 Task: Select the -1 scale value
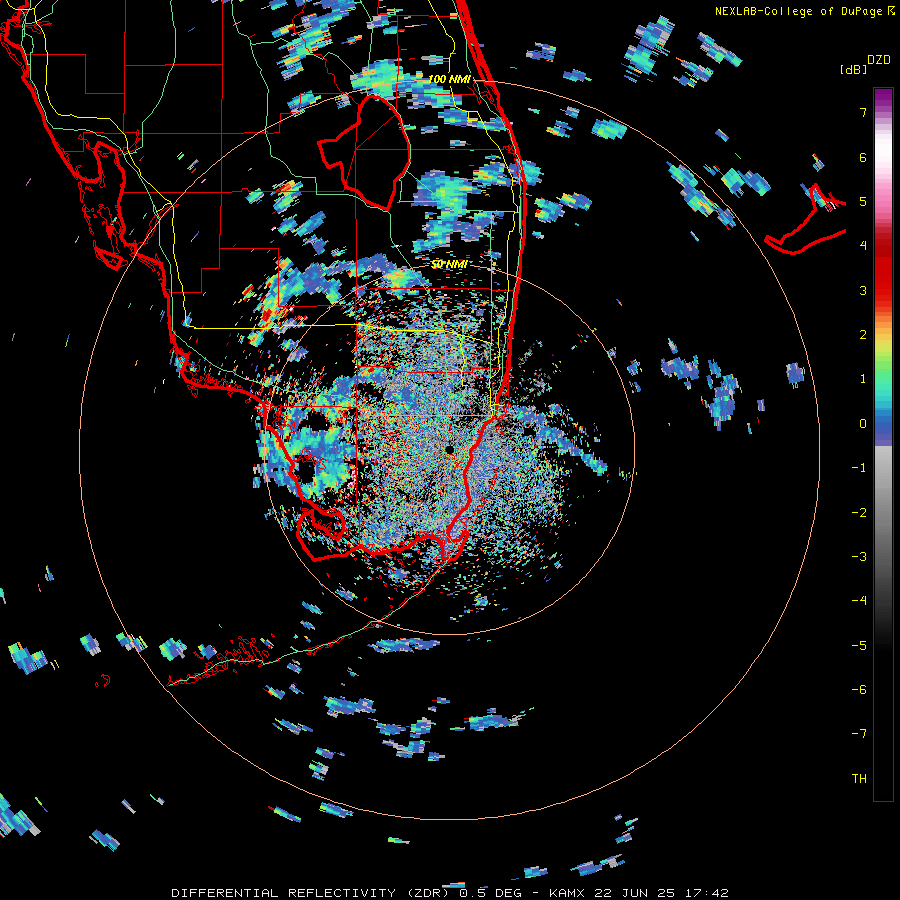tap(859, 468)
